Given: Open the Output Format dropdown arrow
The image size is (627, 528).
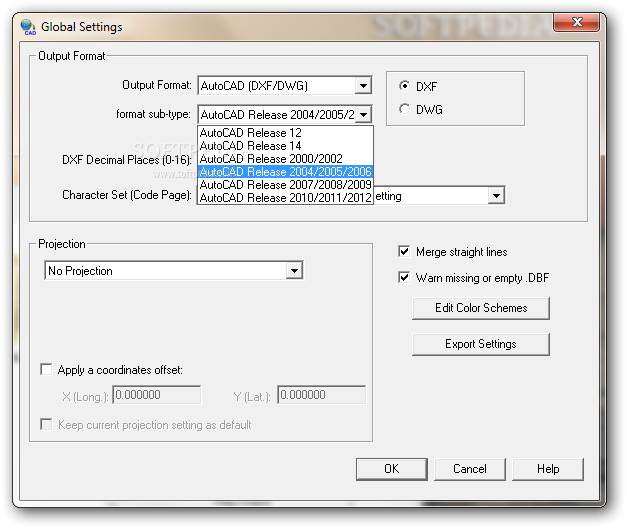Looking at the screenshot, I should (x=363, y=86).
